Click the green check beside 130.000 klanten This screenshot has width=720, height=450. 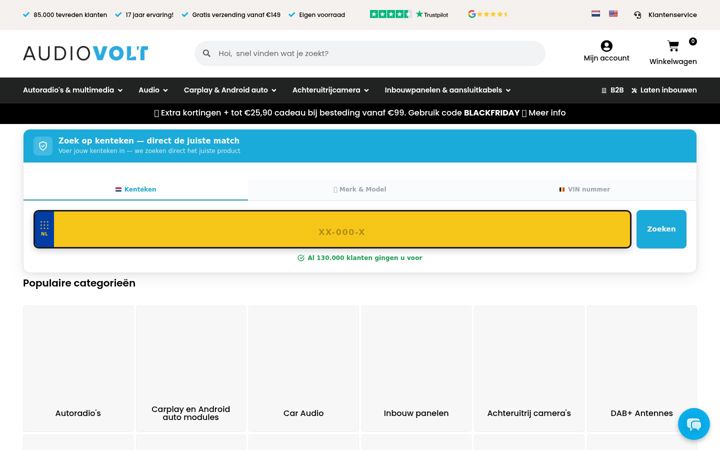(301, 258)
